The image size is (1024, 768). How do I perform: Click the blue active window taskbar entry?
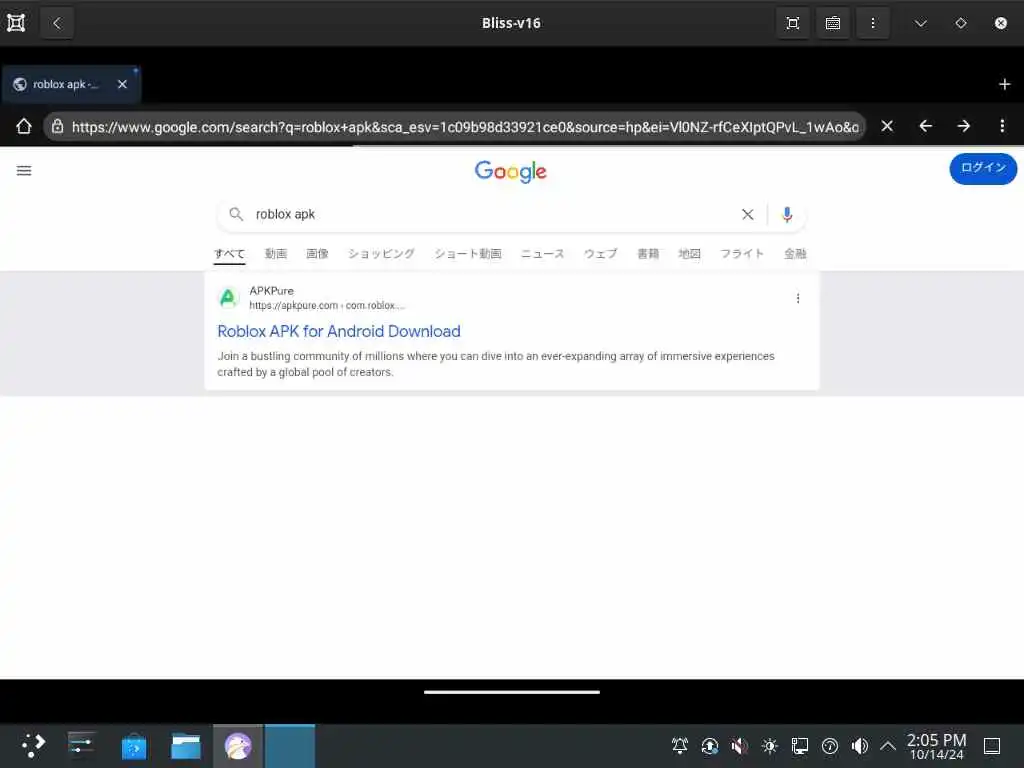290,746
